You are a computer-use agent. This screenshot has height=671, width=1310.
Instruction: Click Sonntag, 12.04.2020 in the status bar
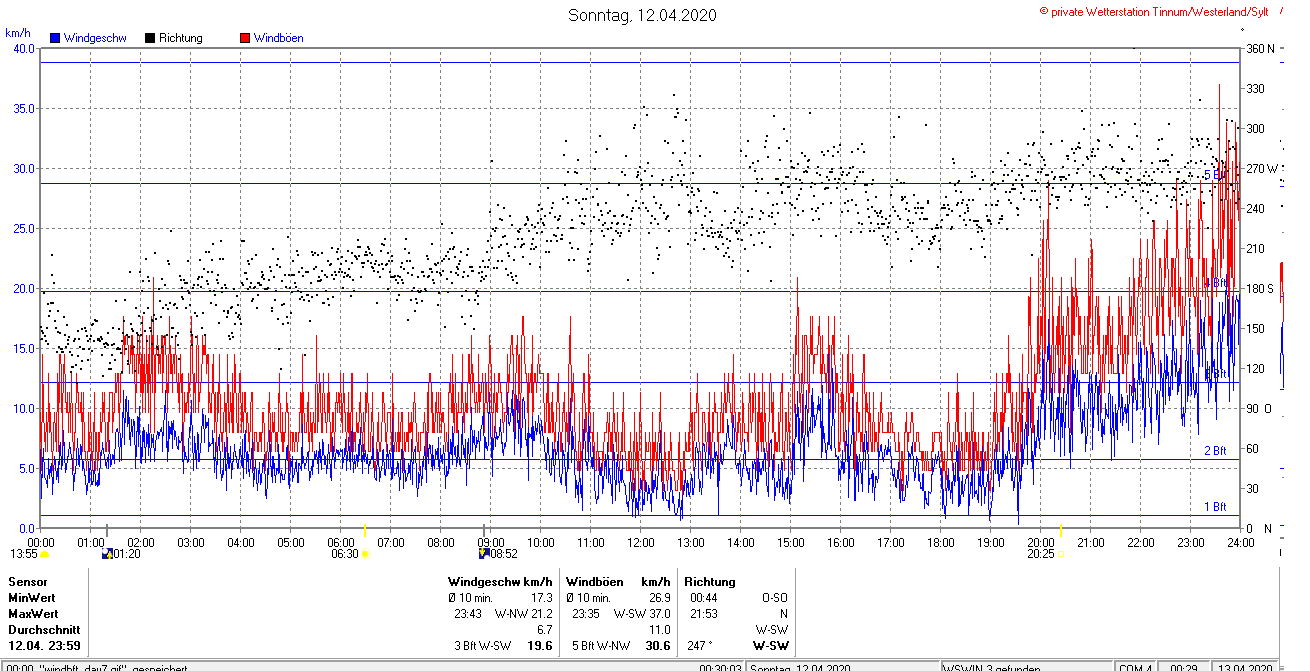click(800, 667)
